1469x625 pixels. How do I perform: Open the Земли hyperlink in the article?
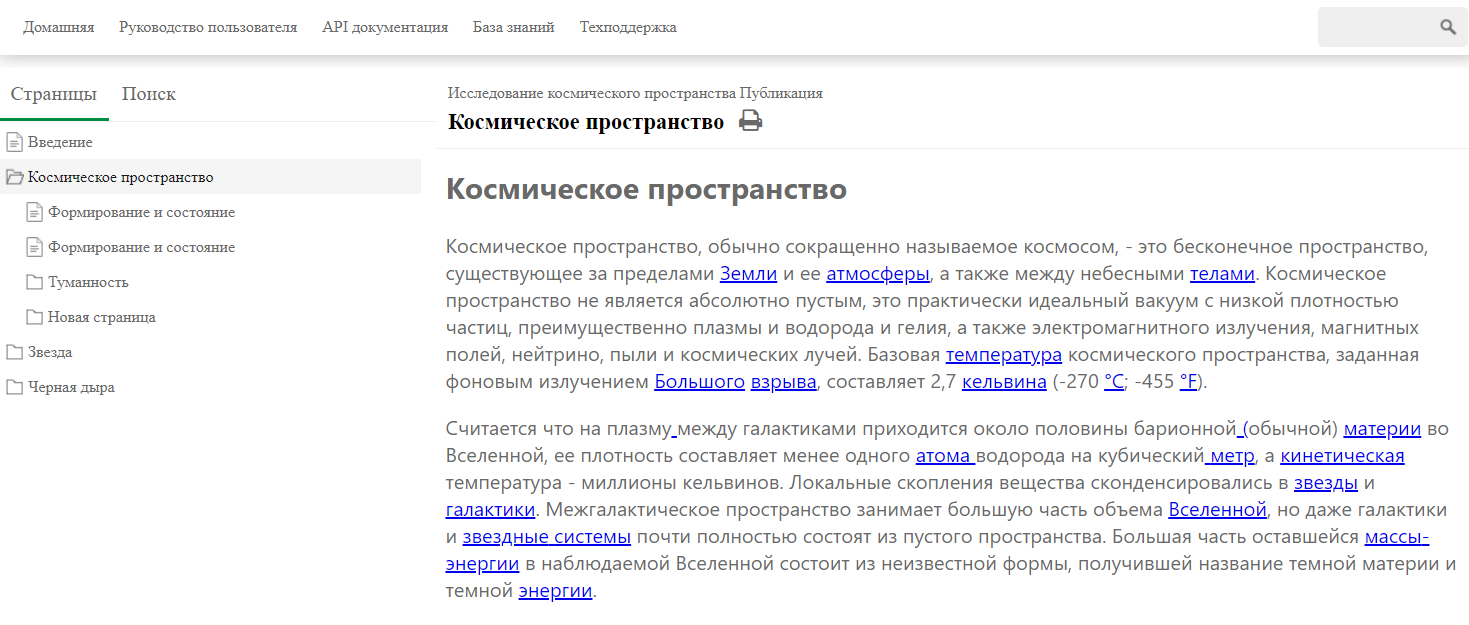(747, 272)
